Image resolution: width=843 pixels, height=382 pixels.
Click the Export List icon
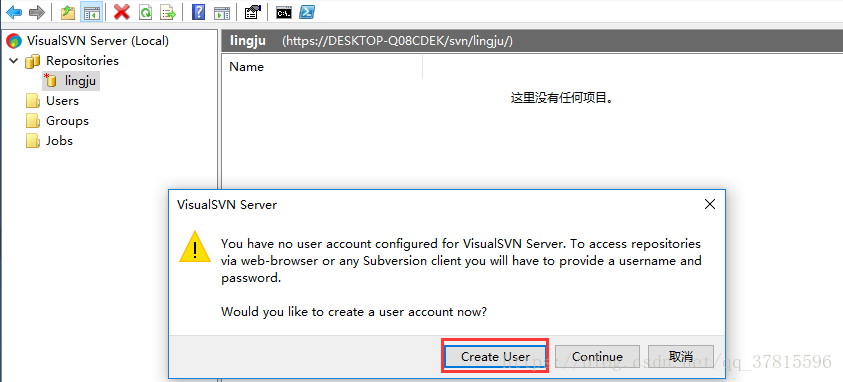[x=168, y=12]
